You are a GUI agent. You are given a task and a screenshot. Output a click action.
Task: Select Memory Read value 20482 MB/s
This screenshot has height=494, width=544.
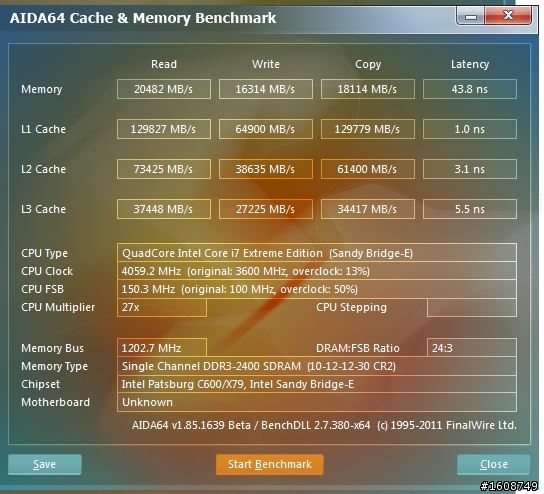pos(164,89)
